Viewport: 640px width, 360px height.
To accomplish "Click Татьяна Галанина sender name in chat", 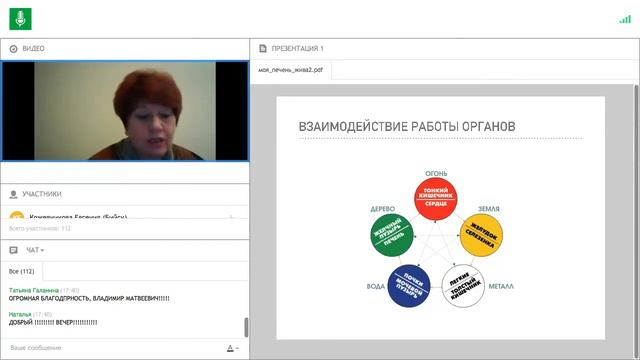I will (x=34, y=290).
